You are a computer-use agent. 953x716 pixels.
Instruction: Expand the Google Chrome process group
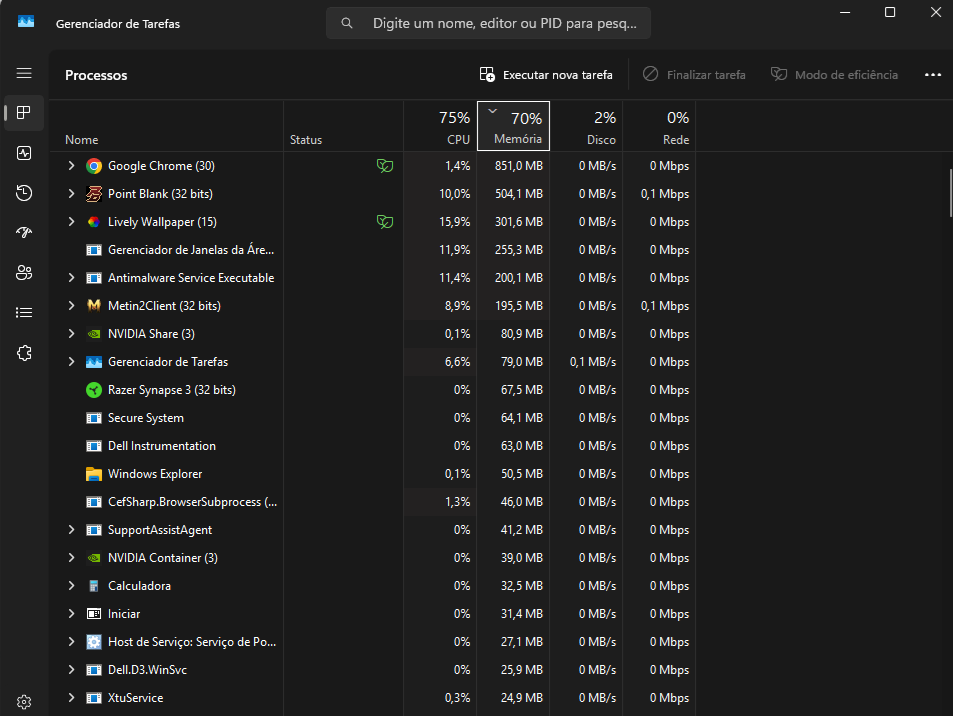click(x=71, y=166)
